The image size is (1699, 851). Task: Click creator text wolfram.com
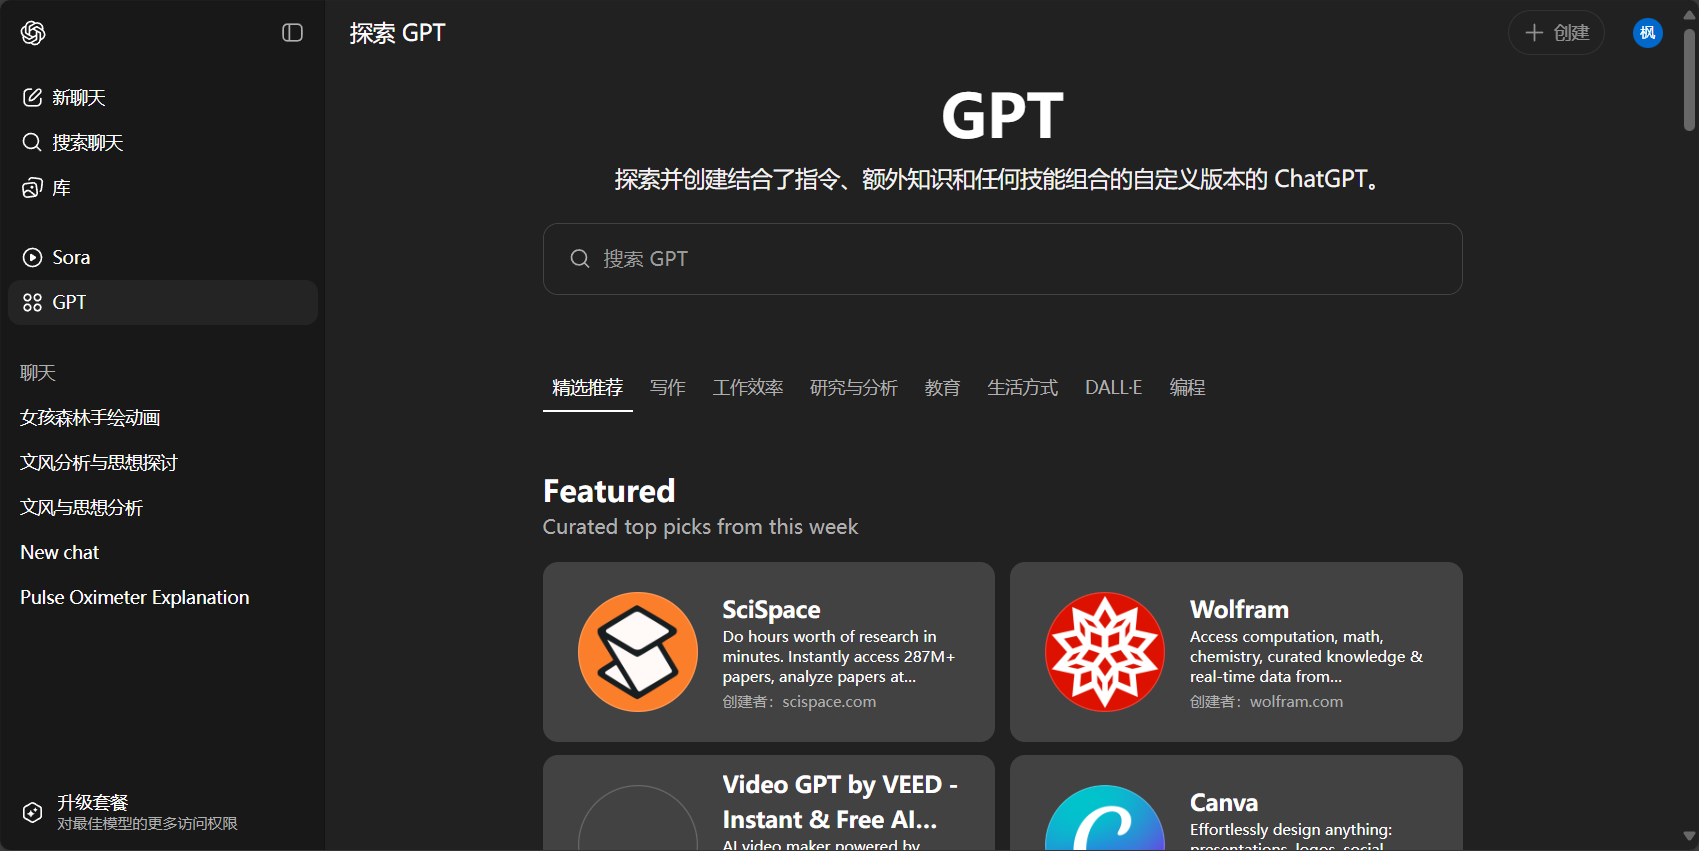(1296, 702)
